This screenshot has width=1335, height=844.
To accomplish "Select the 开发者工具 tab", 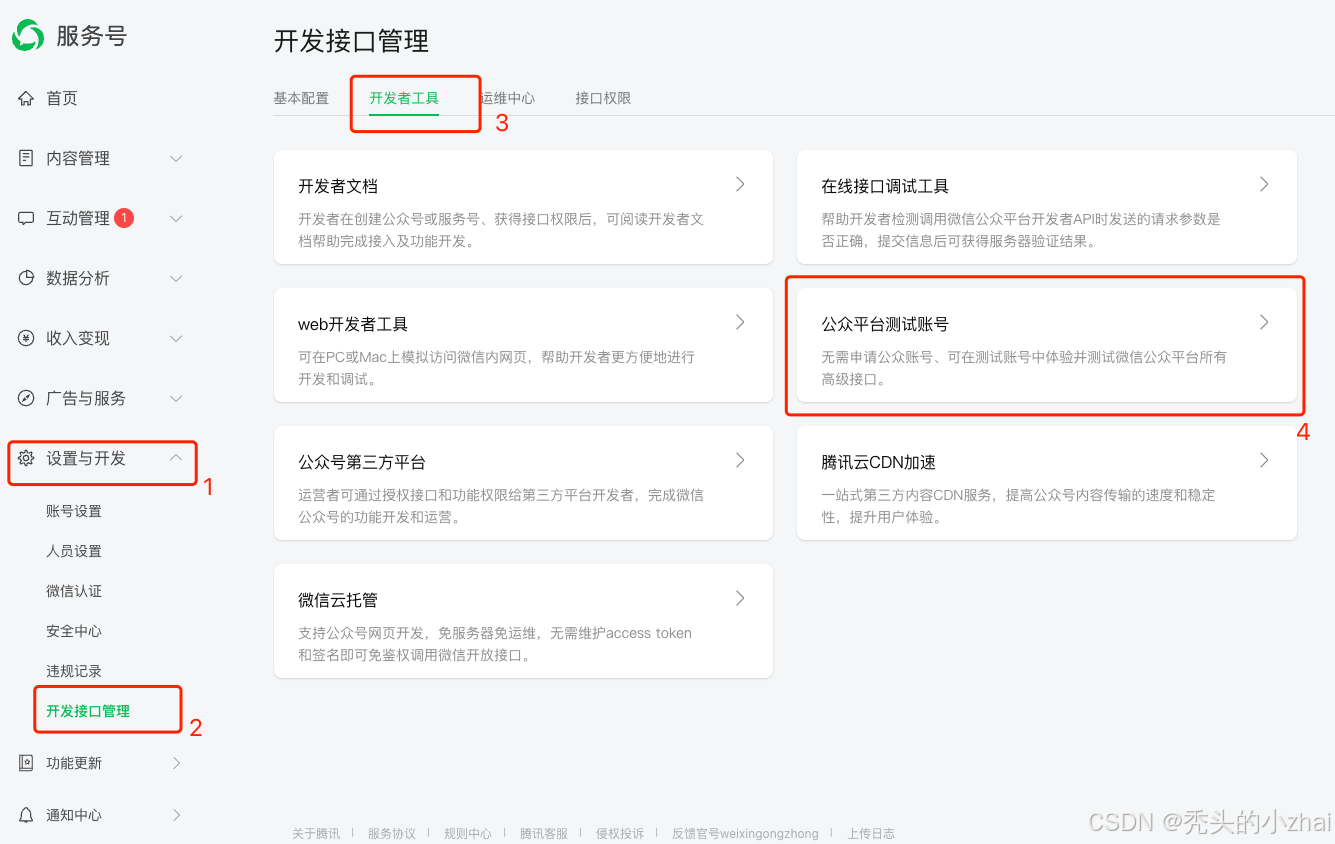I will (x=404, y=98).
